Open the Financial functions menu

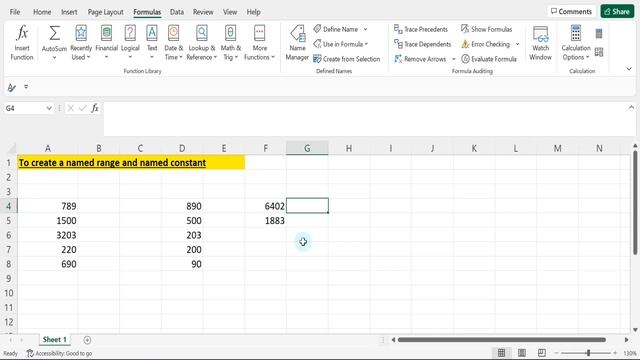(x=106, y=43)
